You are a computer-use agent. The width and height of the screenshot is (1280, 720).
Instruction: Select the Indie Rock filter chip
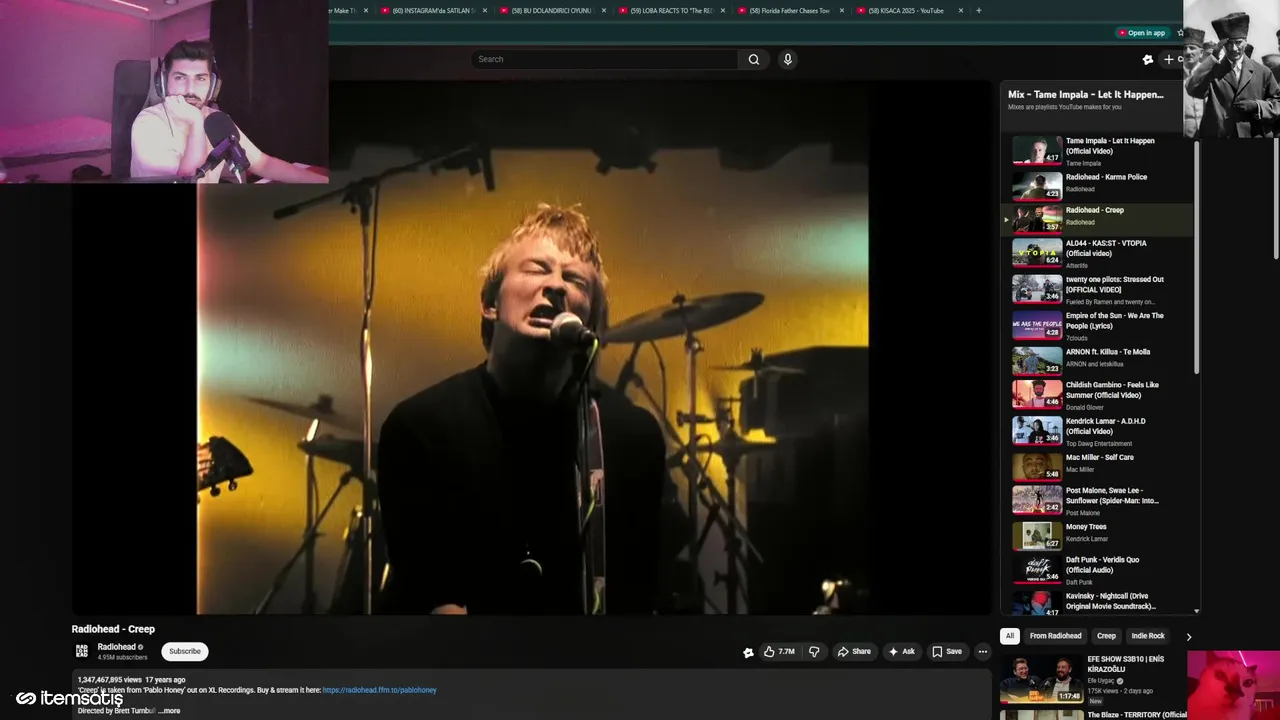1148,636
